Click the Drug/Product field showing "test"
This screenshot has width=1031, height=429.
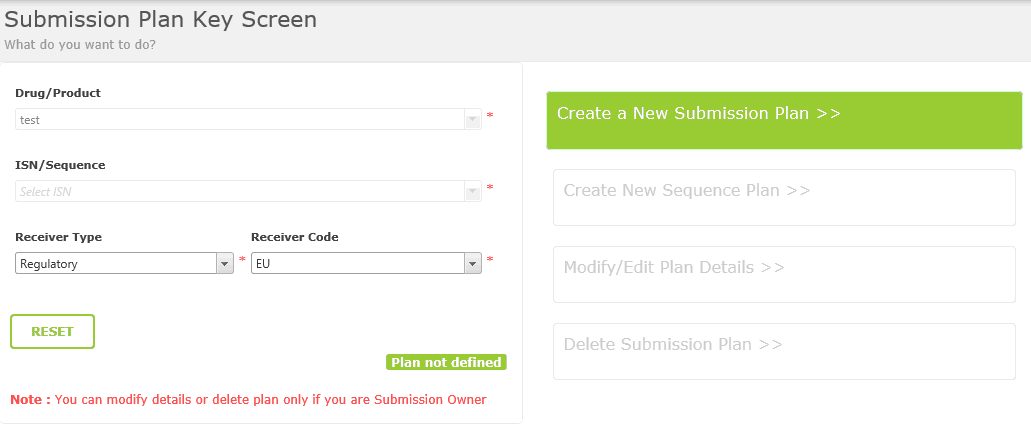point(240,120)
